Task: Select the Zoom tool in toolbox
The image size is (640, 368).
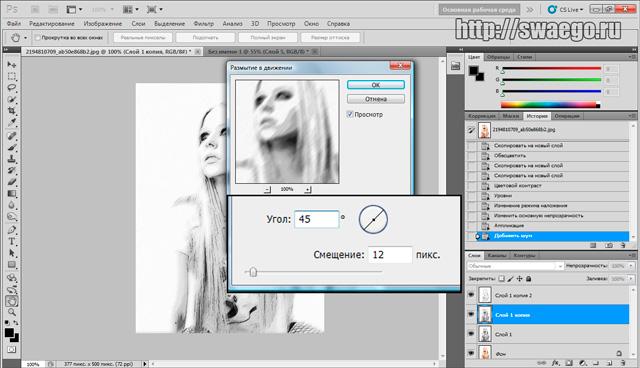Action: tap(11, 313)
